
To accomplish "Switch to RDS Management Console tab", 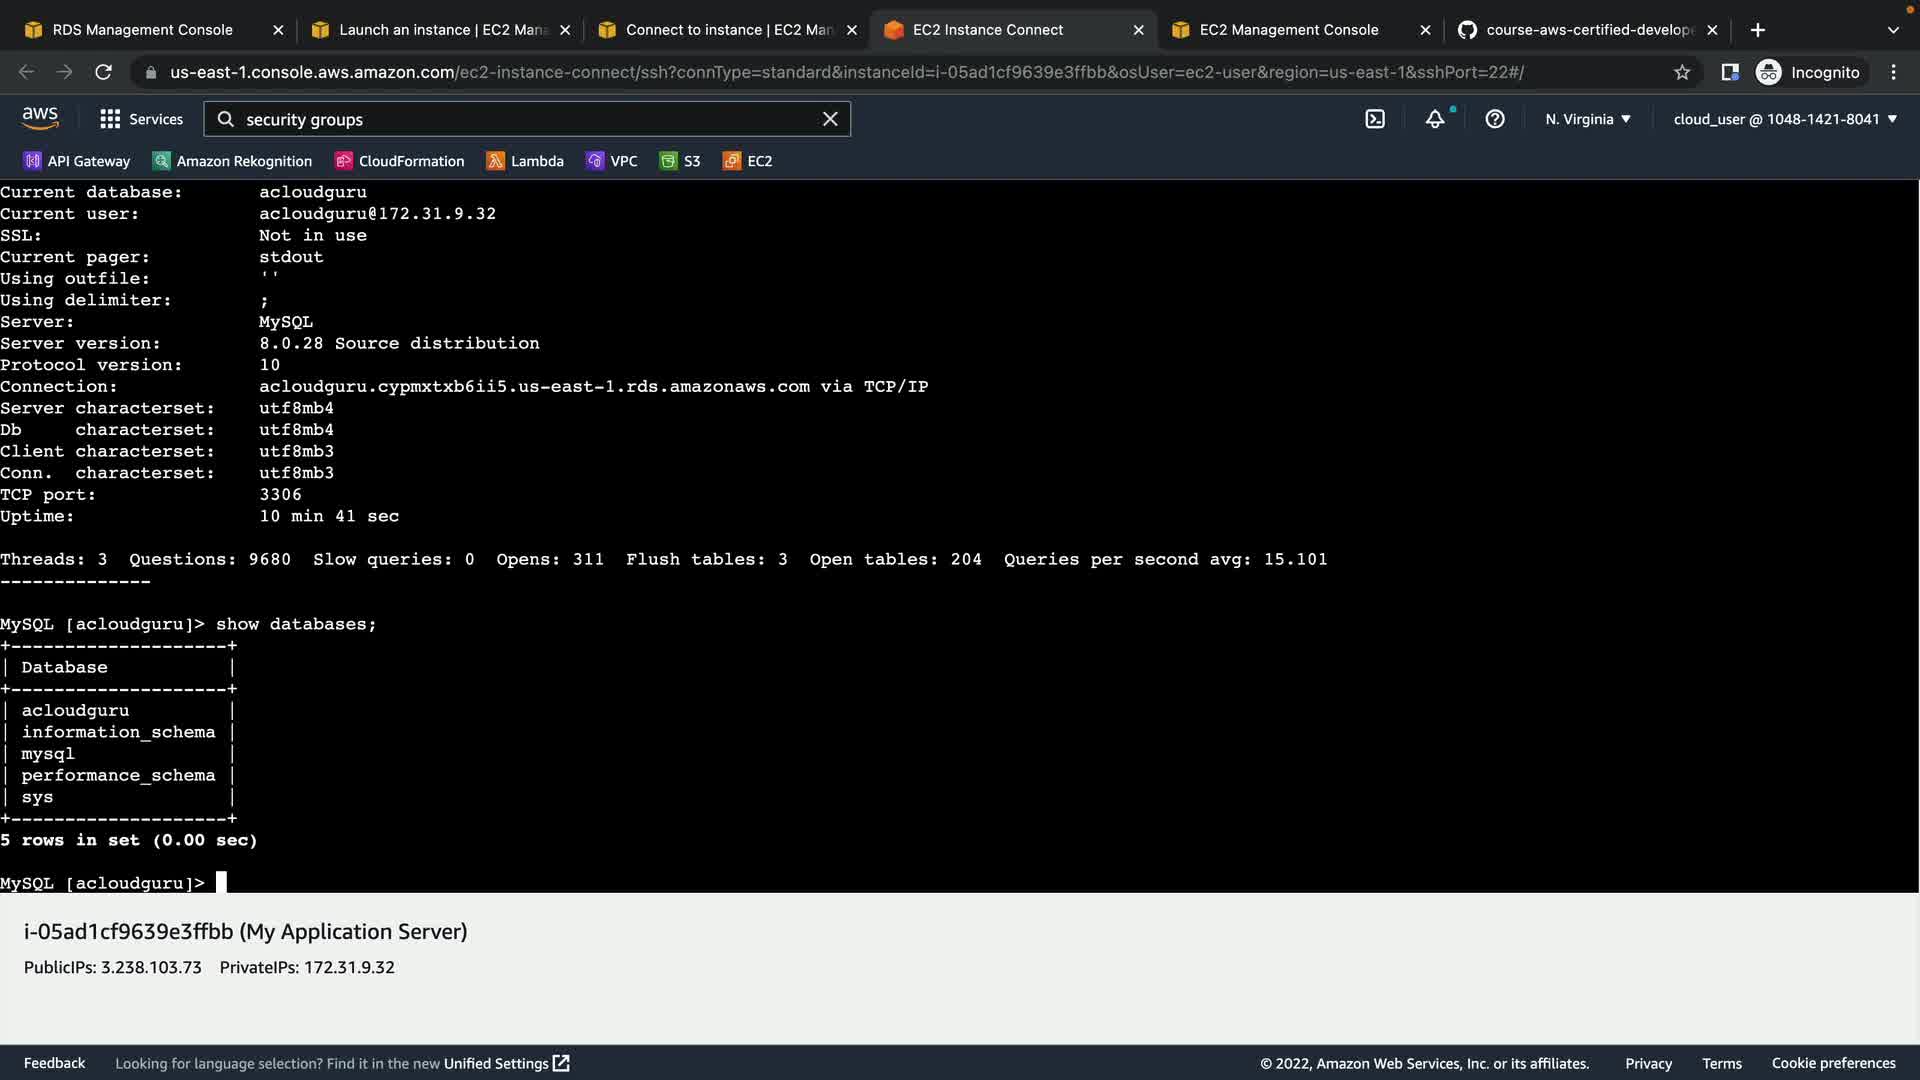I will click(x=142, y=30).
